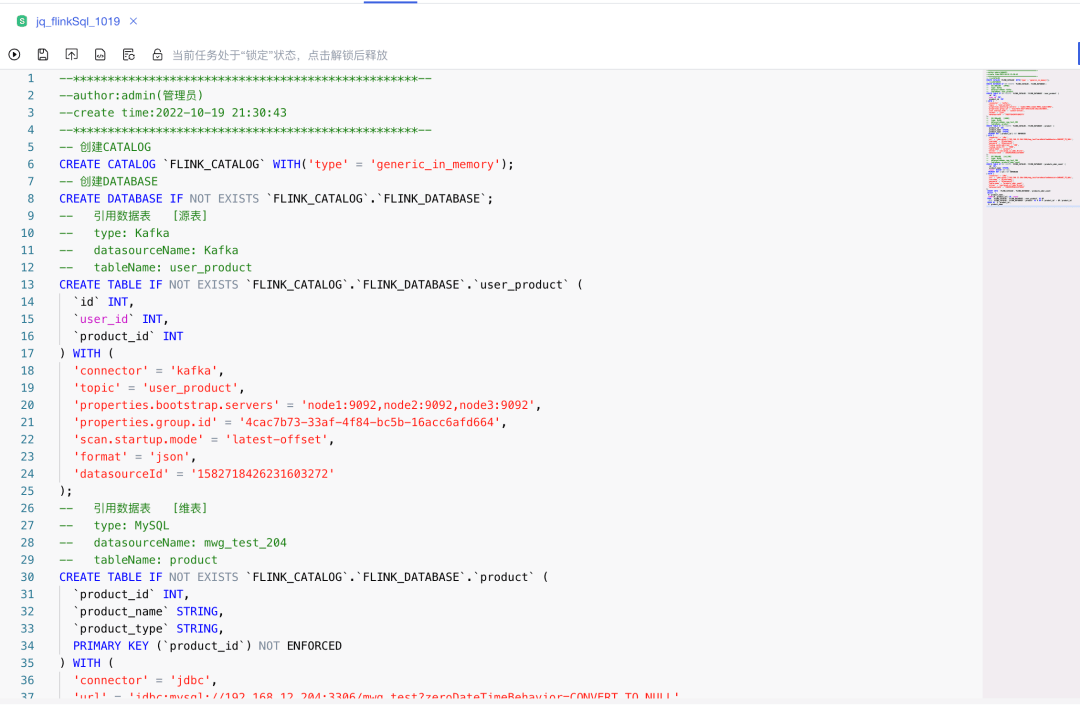Run the Flink SQL task

point(14,55)
